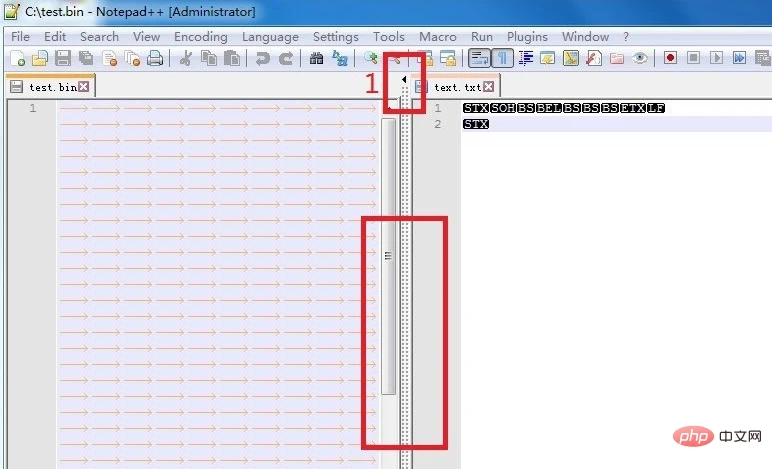Image resolution: width=772 pixels, height=469 pixels.
Task: Click the Paste toolbar icon
Action: point(231,58)
